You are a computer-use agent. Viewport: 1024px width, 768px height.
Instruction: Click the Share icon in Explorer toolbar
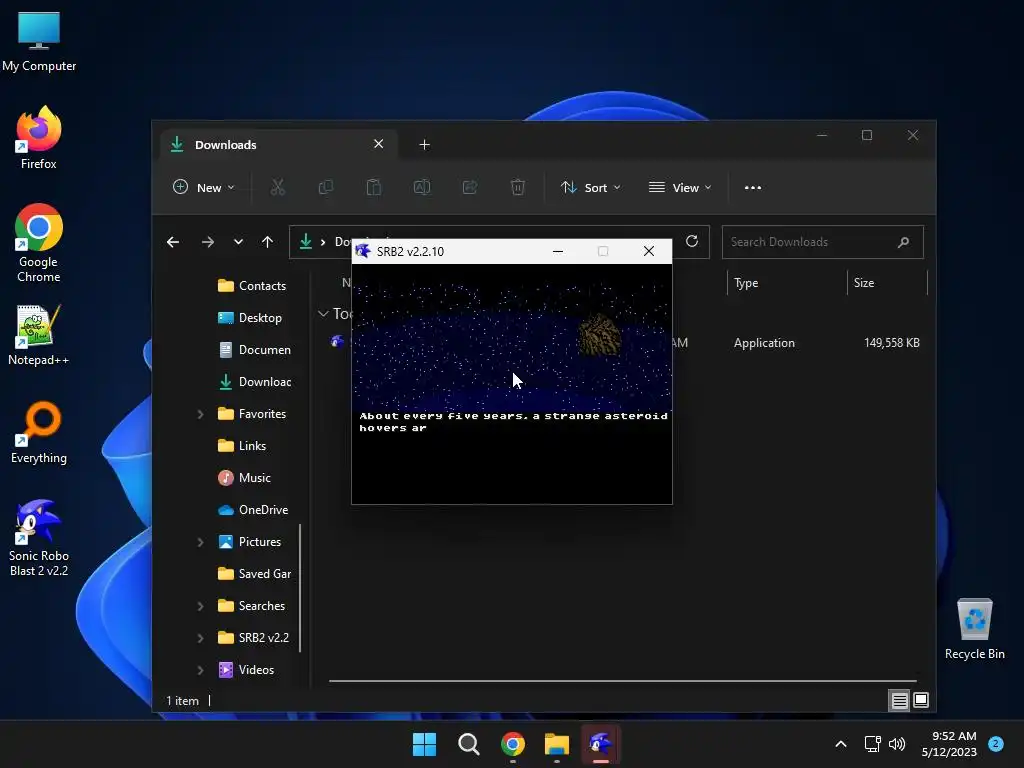(x=470, y=187)
